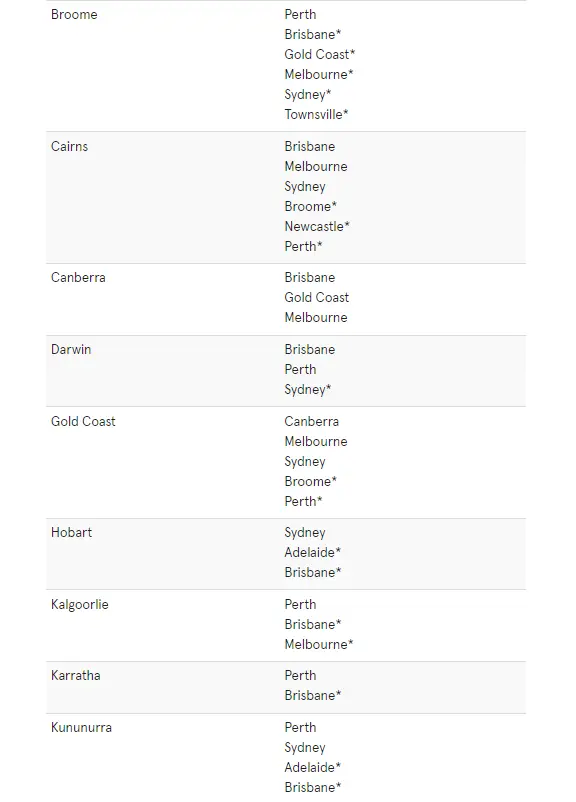Click the Kununurra origin label

pyautogui.click(x=81, y=727)
